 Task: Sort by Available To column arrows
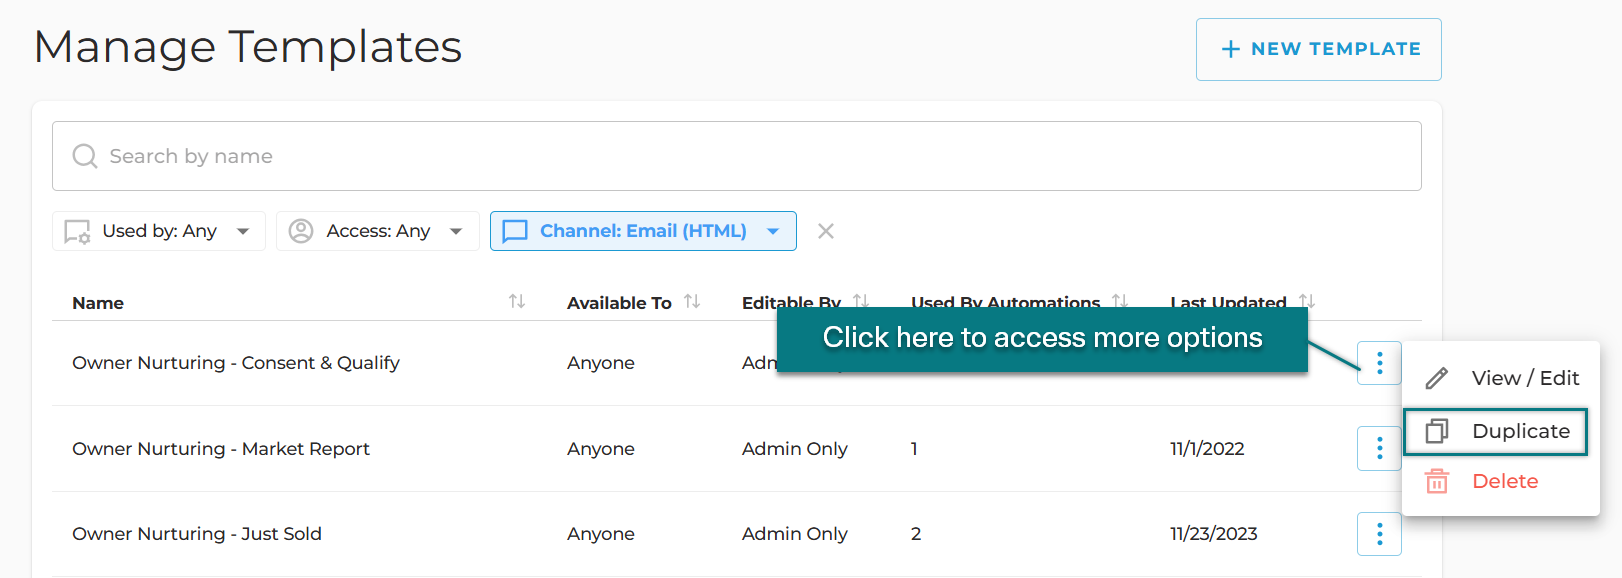pyautogui.click(x=692, y=301)
